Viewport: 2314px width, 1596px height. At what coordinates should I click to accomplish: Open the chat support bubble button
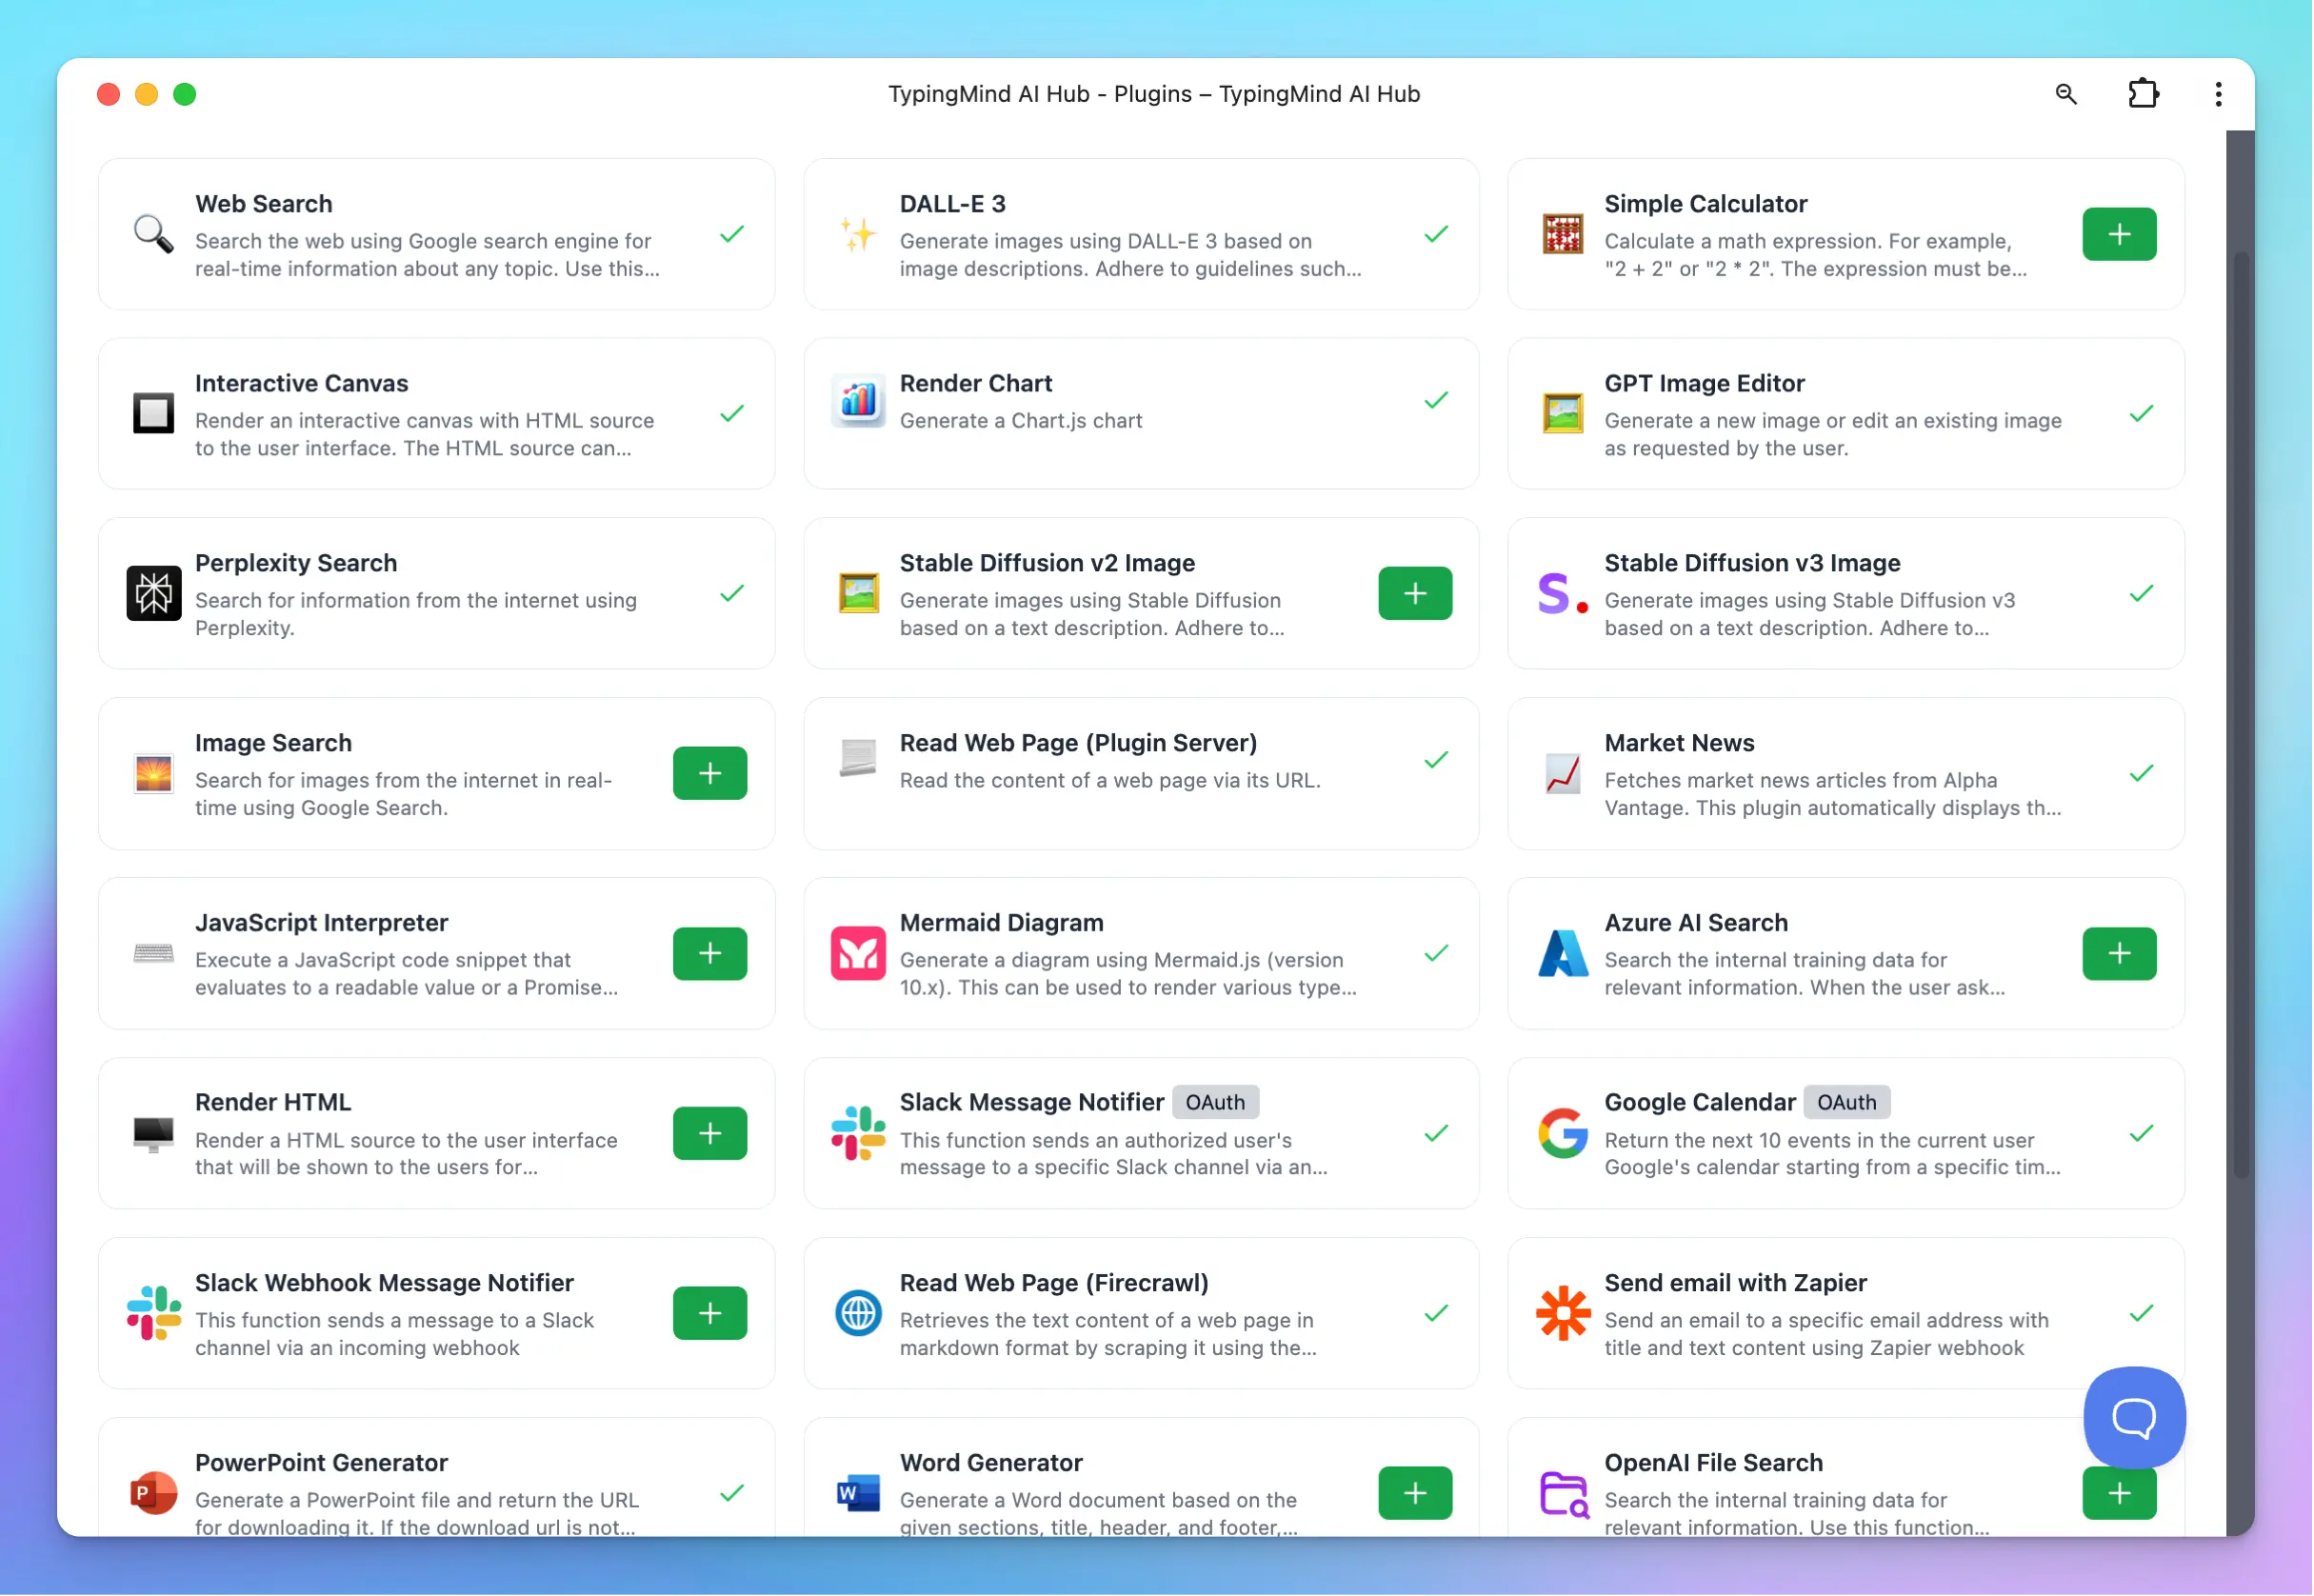pyautogui.click(x=2135, y=1418)
